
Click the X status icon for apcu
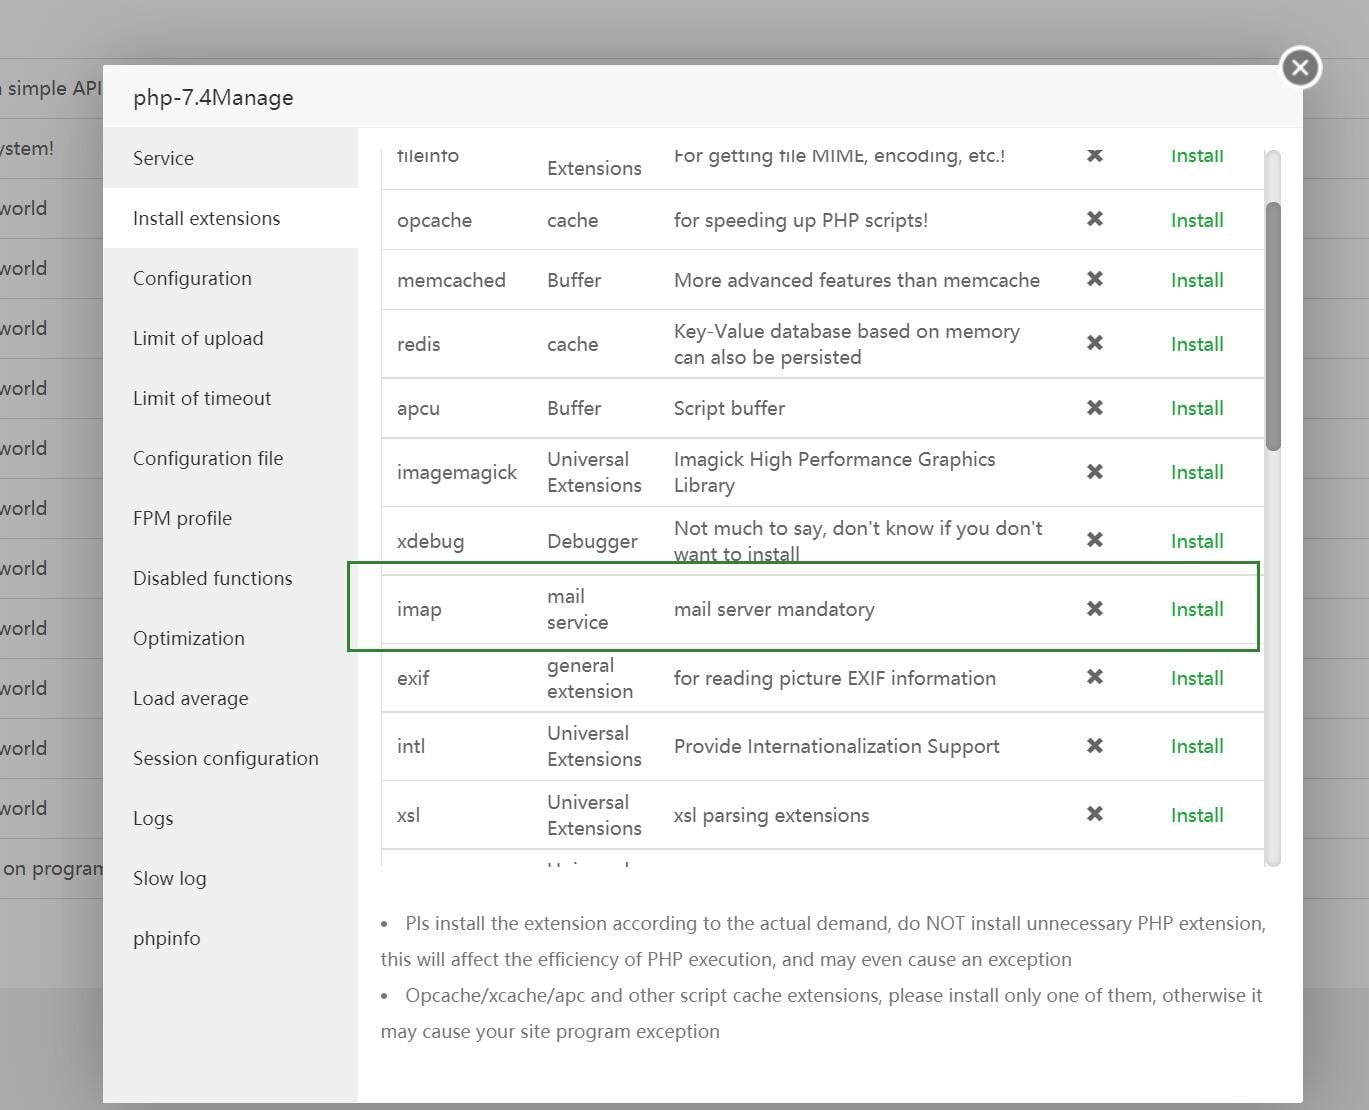pyautogui.click(x=1095, y=408)
